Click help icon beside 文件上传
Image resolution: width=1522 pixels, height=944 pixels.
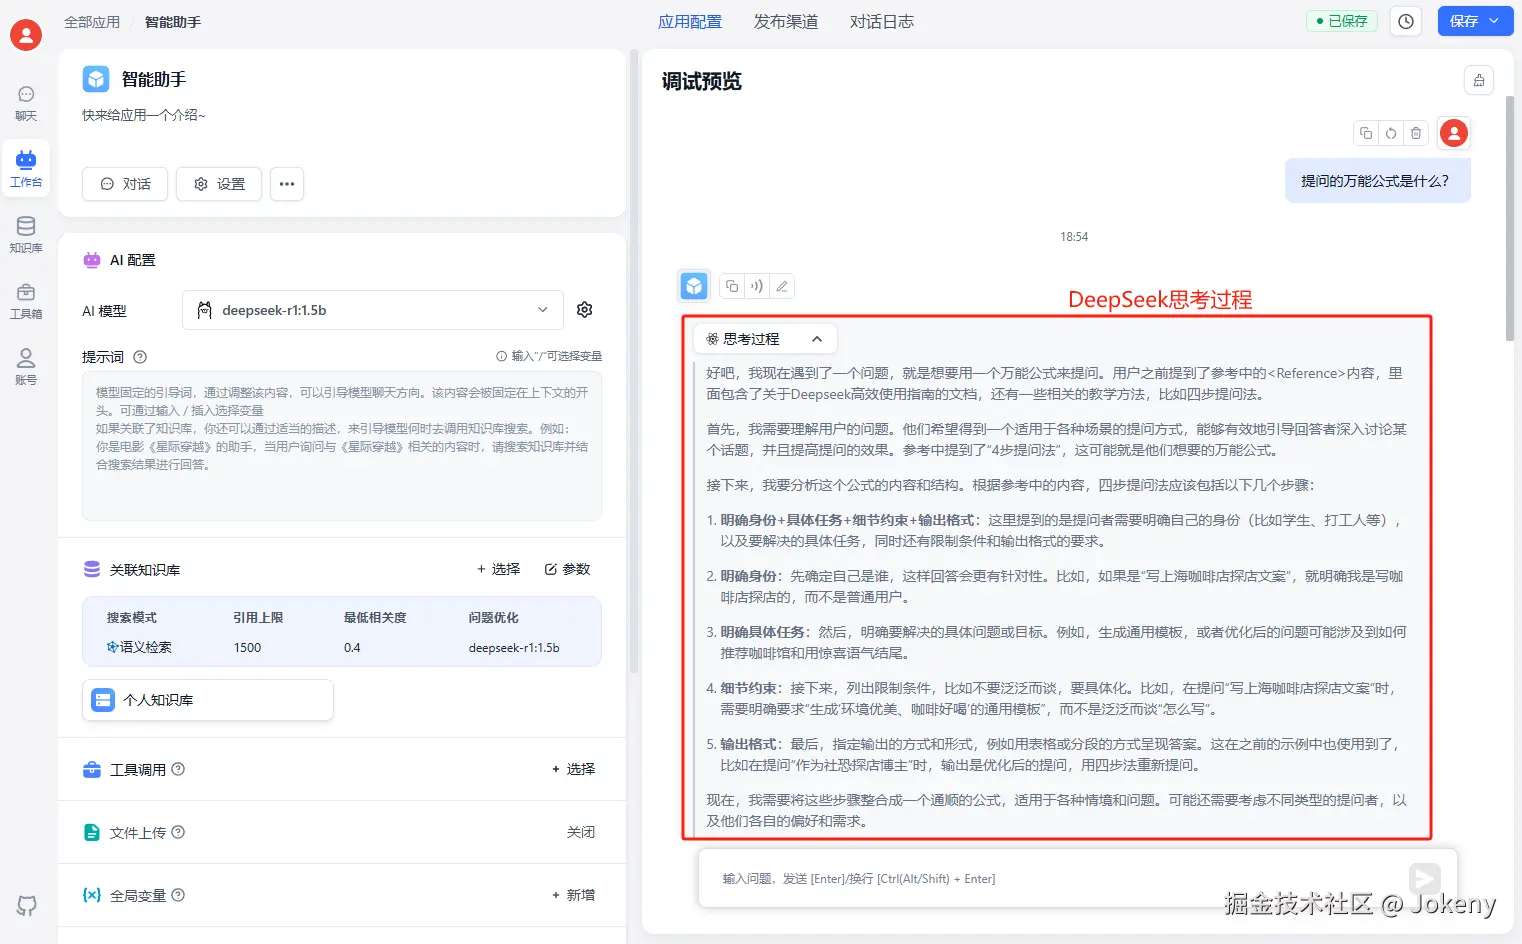pos(178,832)
